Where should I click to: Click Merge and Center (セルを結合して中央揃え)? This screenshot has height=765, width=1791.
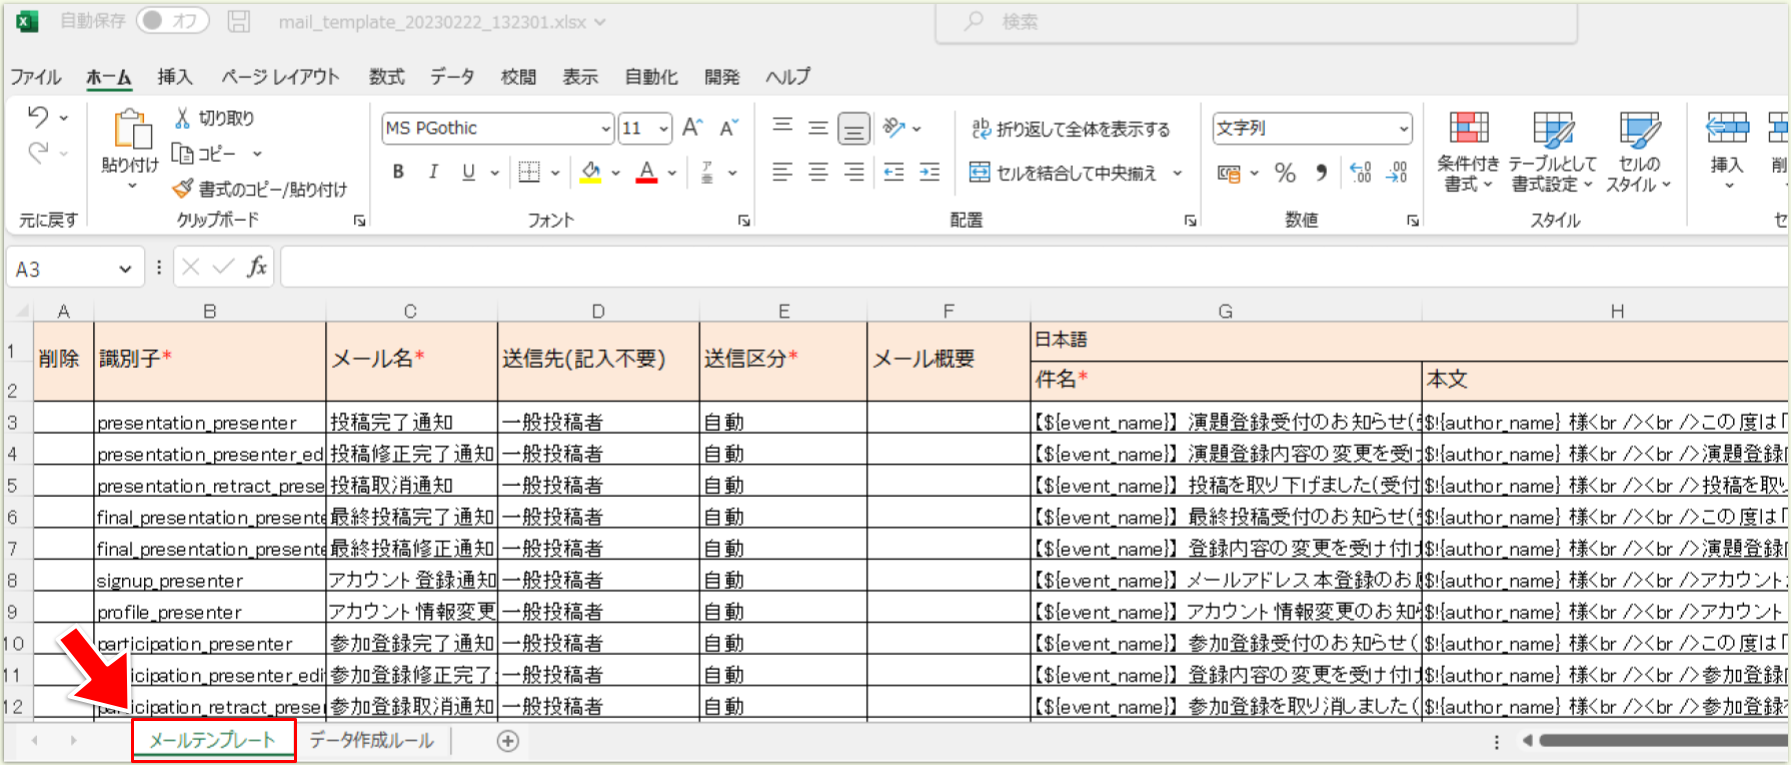point(1063,173)
